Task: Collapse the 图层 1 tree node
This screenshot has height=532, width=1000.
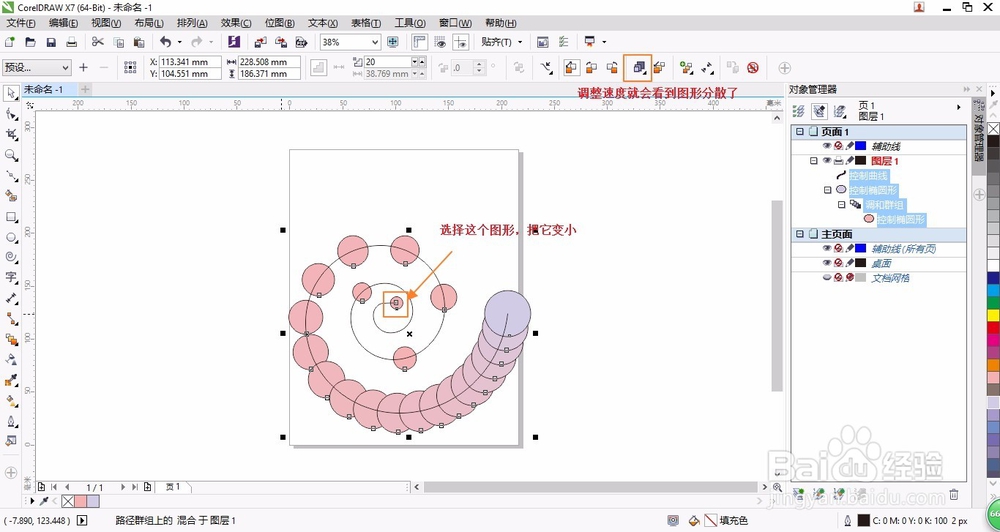Action: point(813,161)
